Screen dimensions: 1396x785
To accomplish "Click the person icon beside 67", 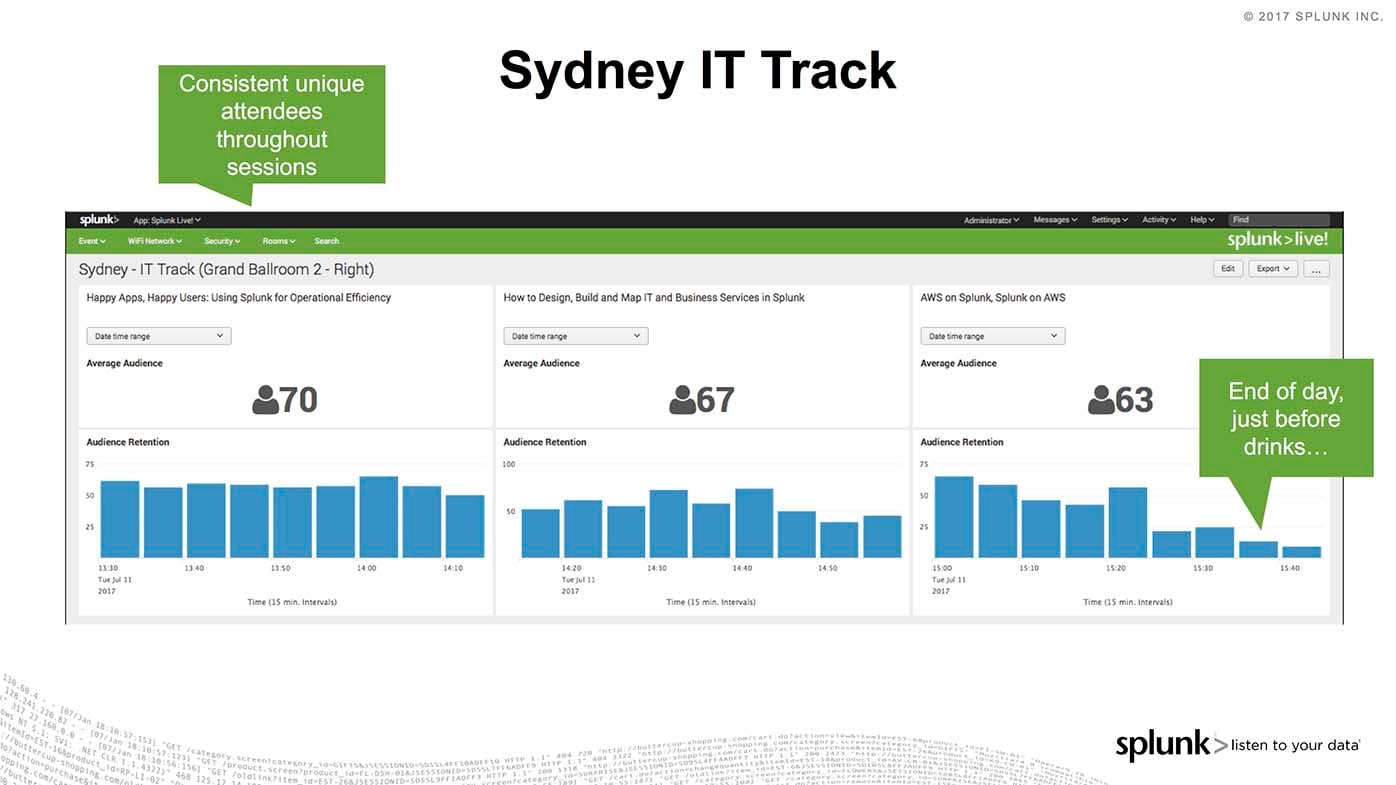I will tap(682, 400).
